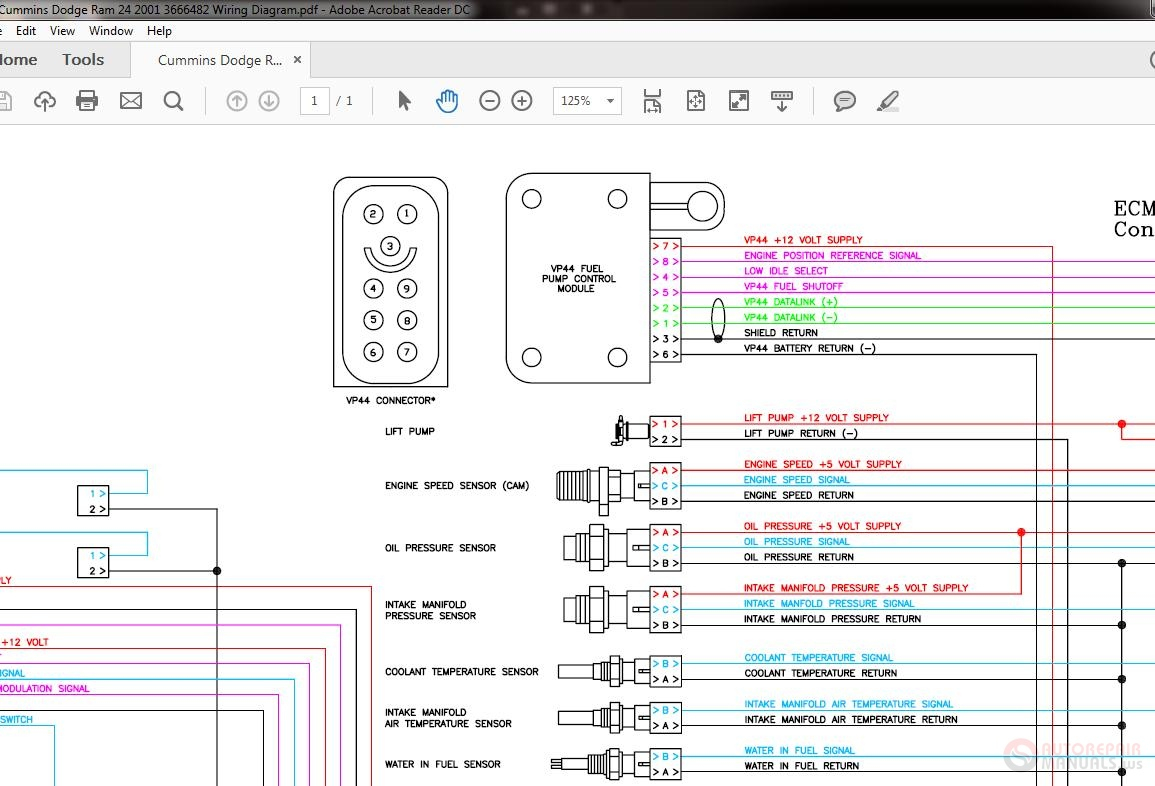Activate the Hand pan tool
The width and height of the screenshot is (1155, 786).
coord(446,101)
